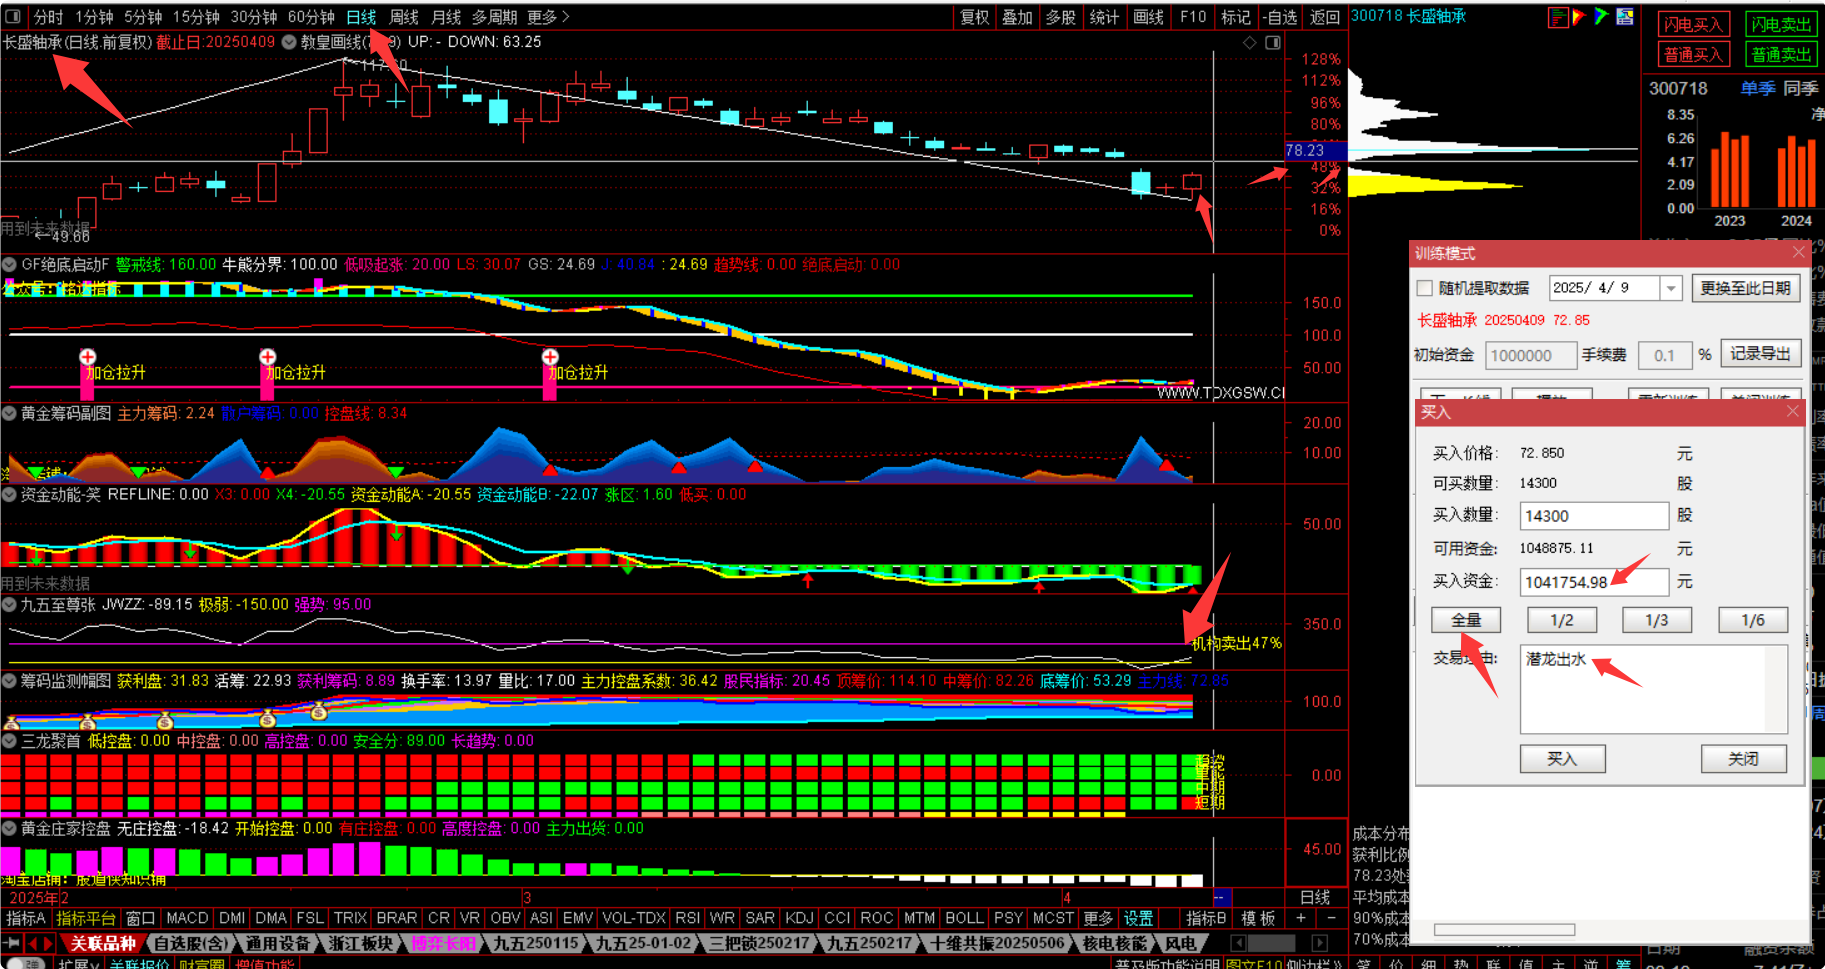Expand the 扩展 menu at the bottom left
This screenshot has height=969, width=1825.
pos(78,964)
